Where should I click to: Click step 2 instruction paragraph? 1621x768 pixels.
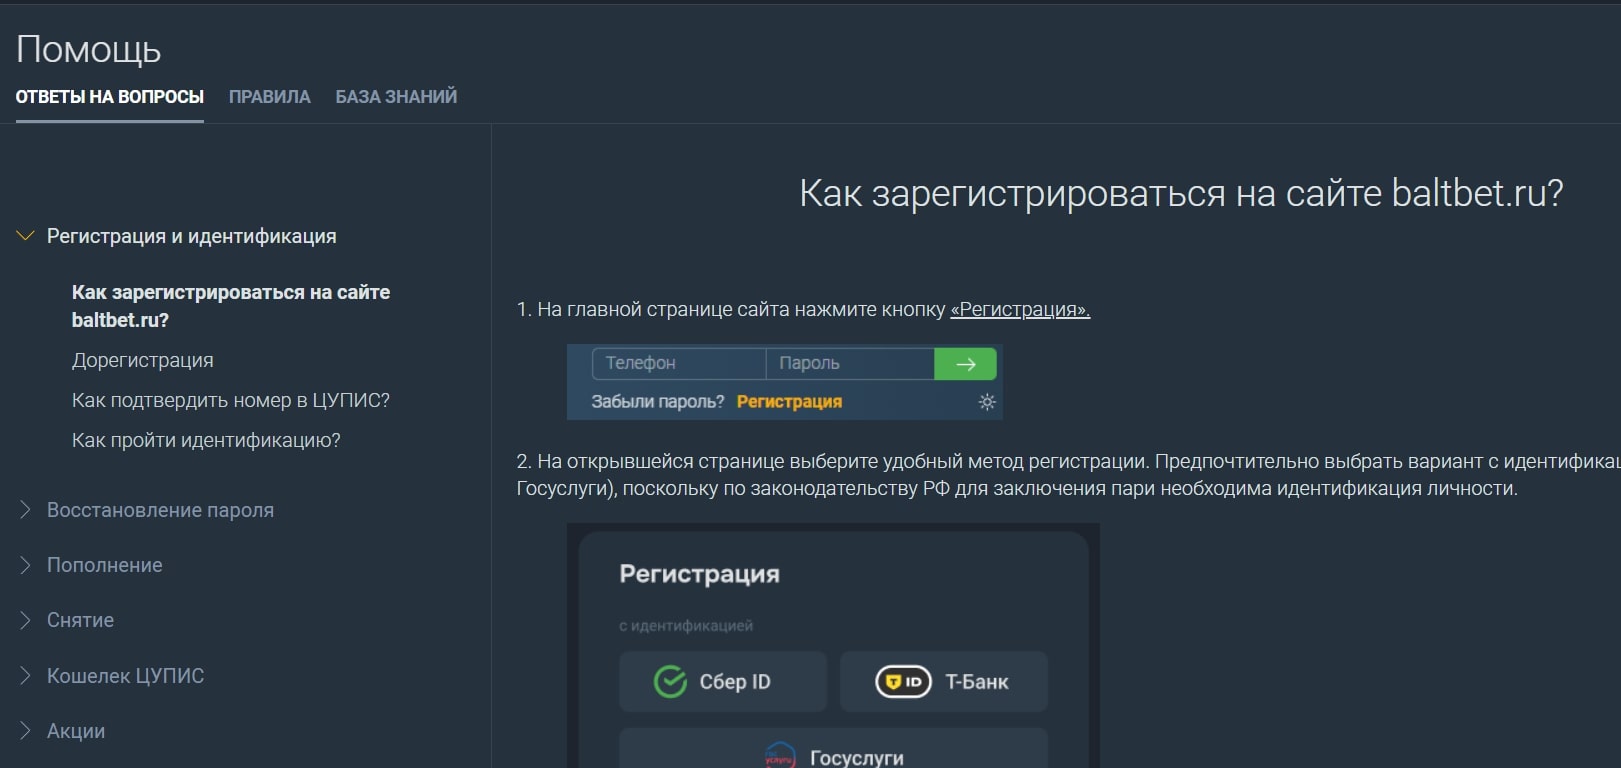point(1068,475)
